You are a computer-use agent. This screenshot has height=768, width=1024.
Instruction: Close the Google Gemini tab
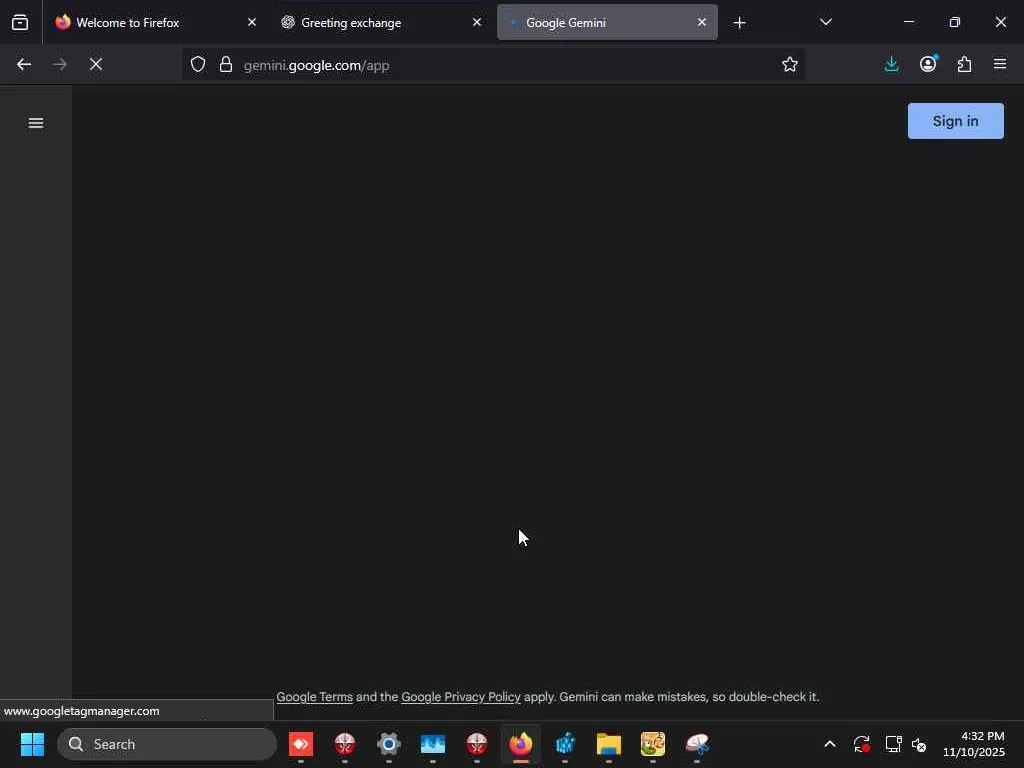pos(701,22)
